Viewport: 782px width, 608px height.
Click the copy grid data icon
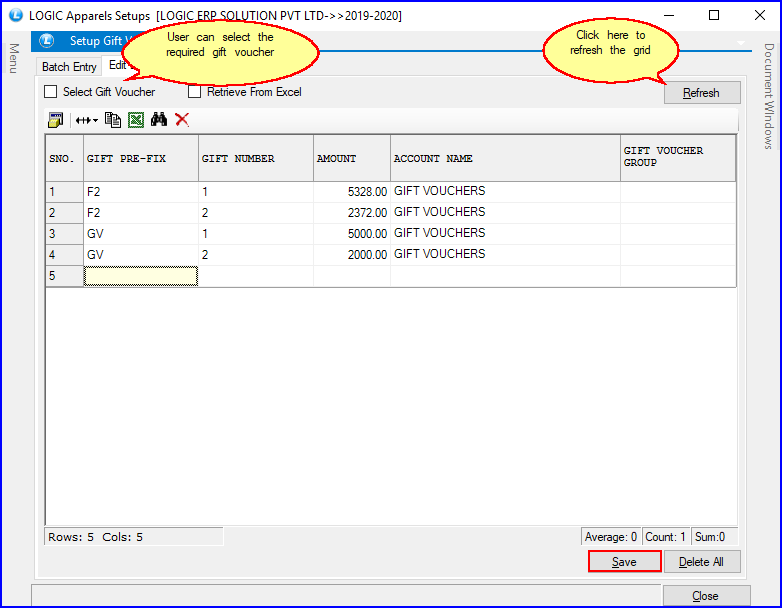(x=113, y=120)
